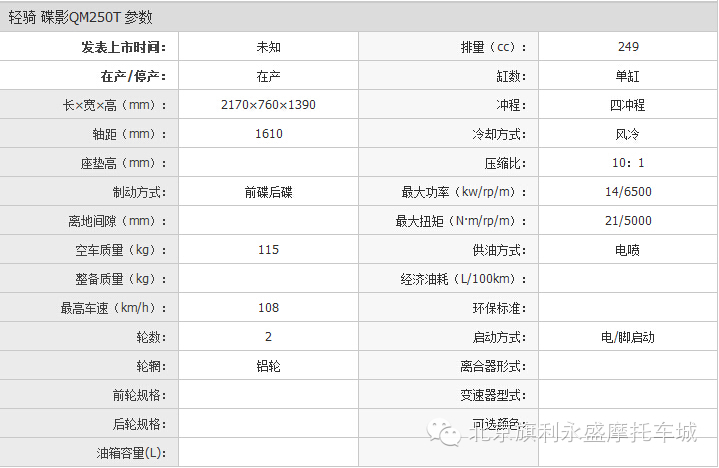Click the compression ratio value 10: 1
719x468 pixels.
point(628,163)
